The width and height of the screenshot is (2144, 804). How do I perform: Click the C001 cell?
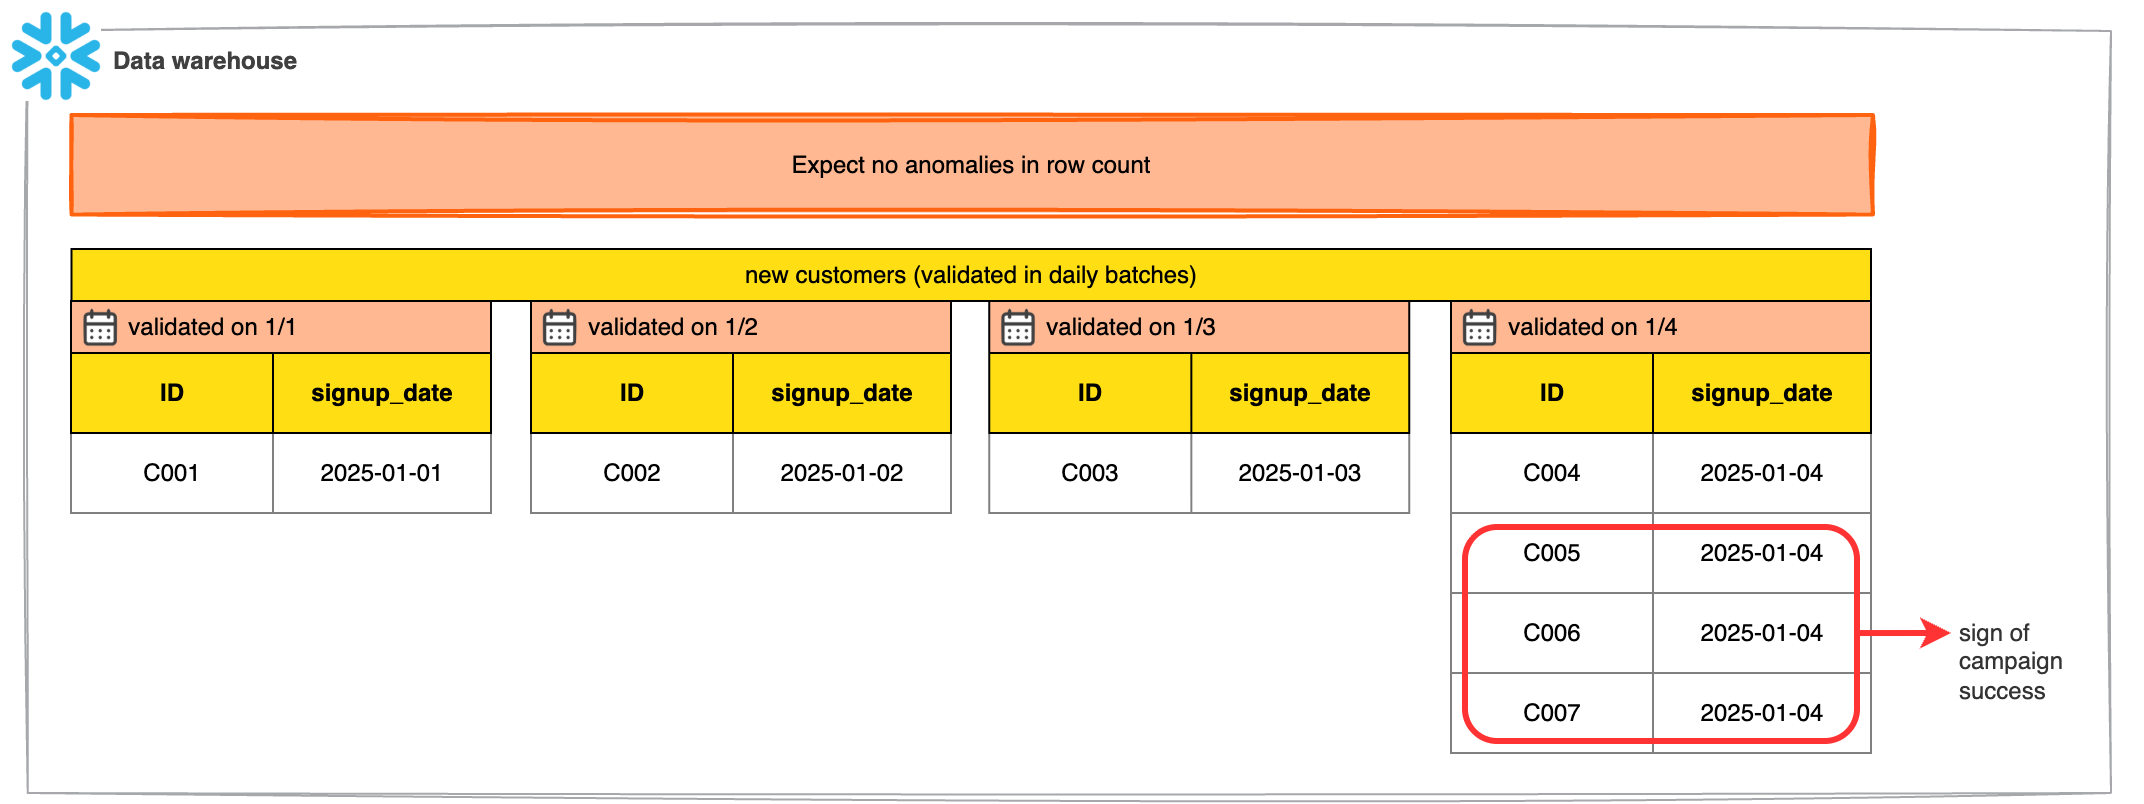pyautogui.click(x=171, y=473)
